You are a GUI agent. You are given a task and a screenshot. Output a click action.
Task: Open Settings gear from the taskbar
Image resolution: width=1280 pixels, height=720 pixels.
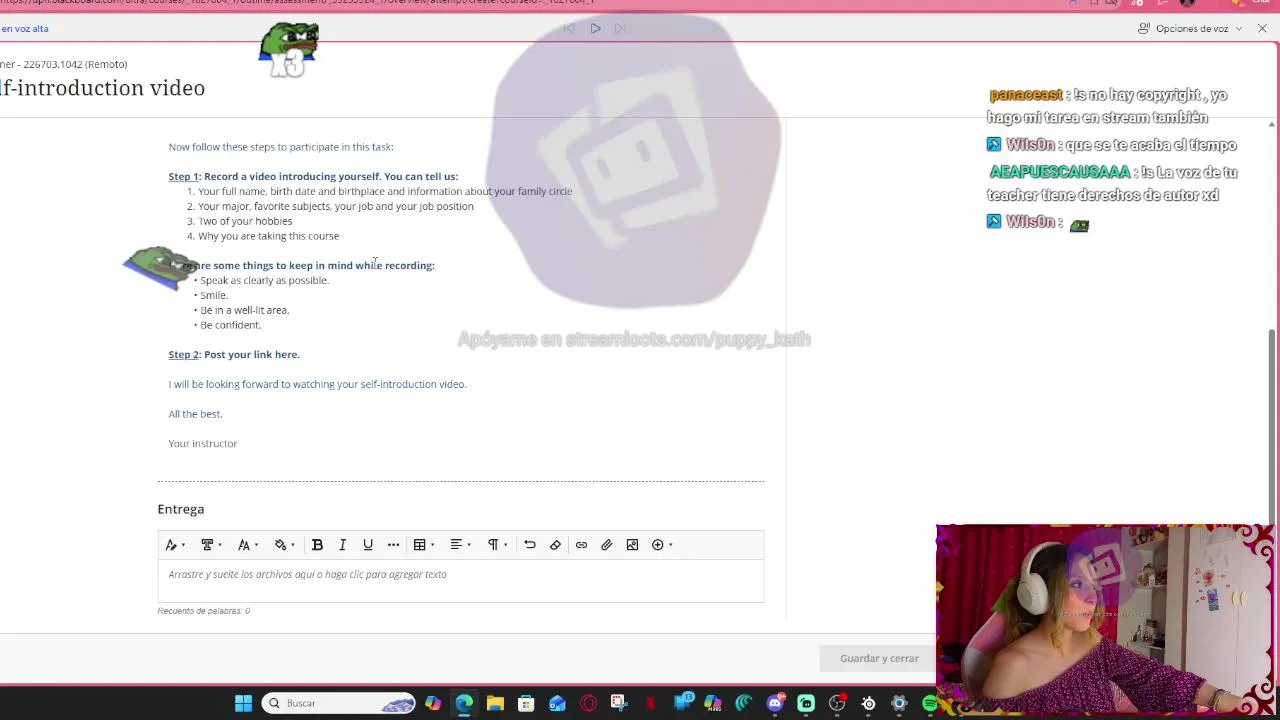pos(899,703)
